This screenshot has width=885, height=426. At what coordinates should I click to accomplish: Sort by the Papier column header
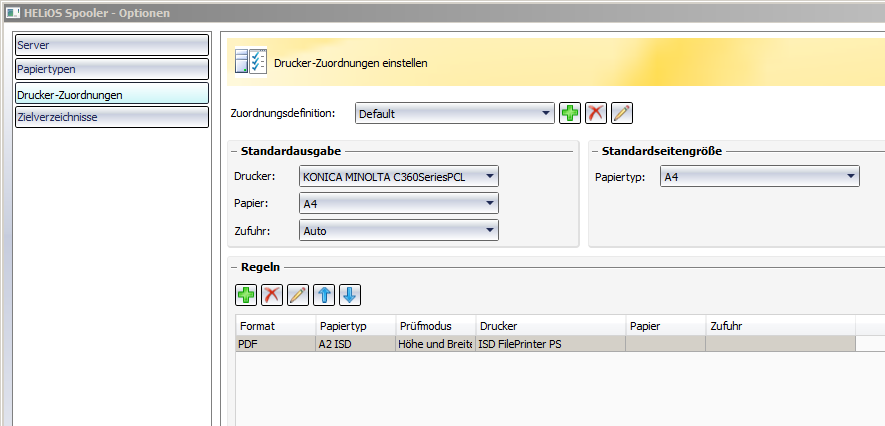(665, 326)
